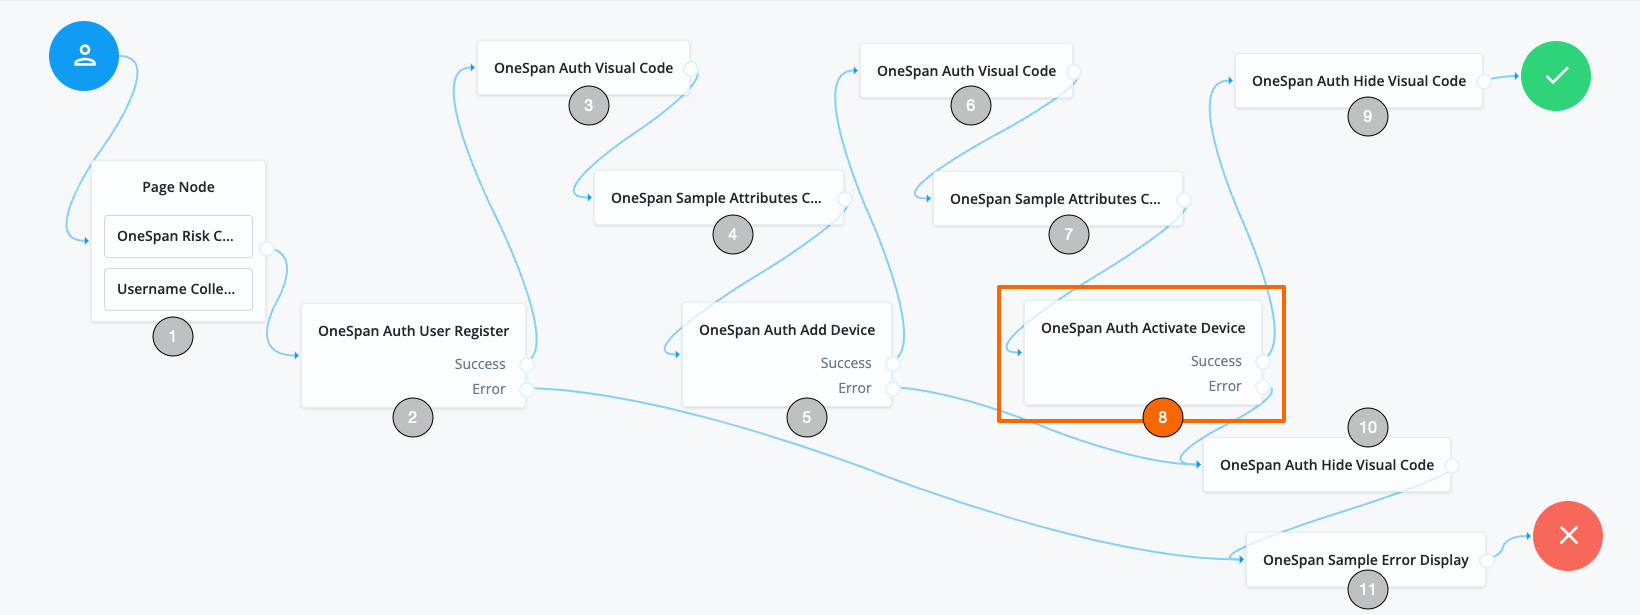Click the gray step 6 badge
The image size is (1640, 615).
[x=970, y=105]
